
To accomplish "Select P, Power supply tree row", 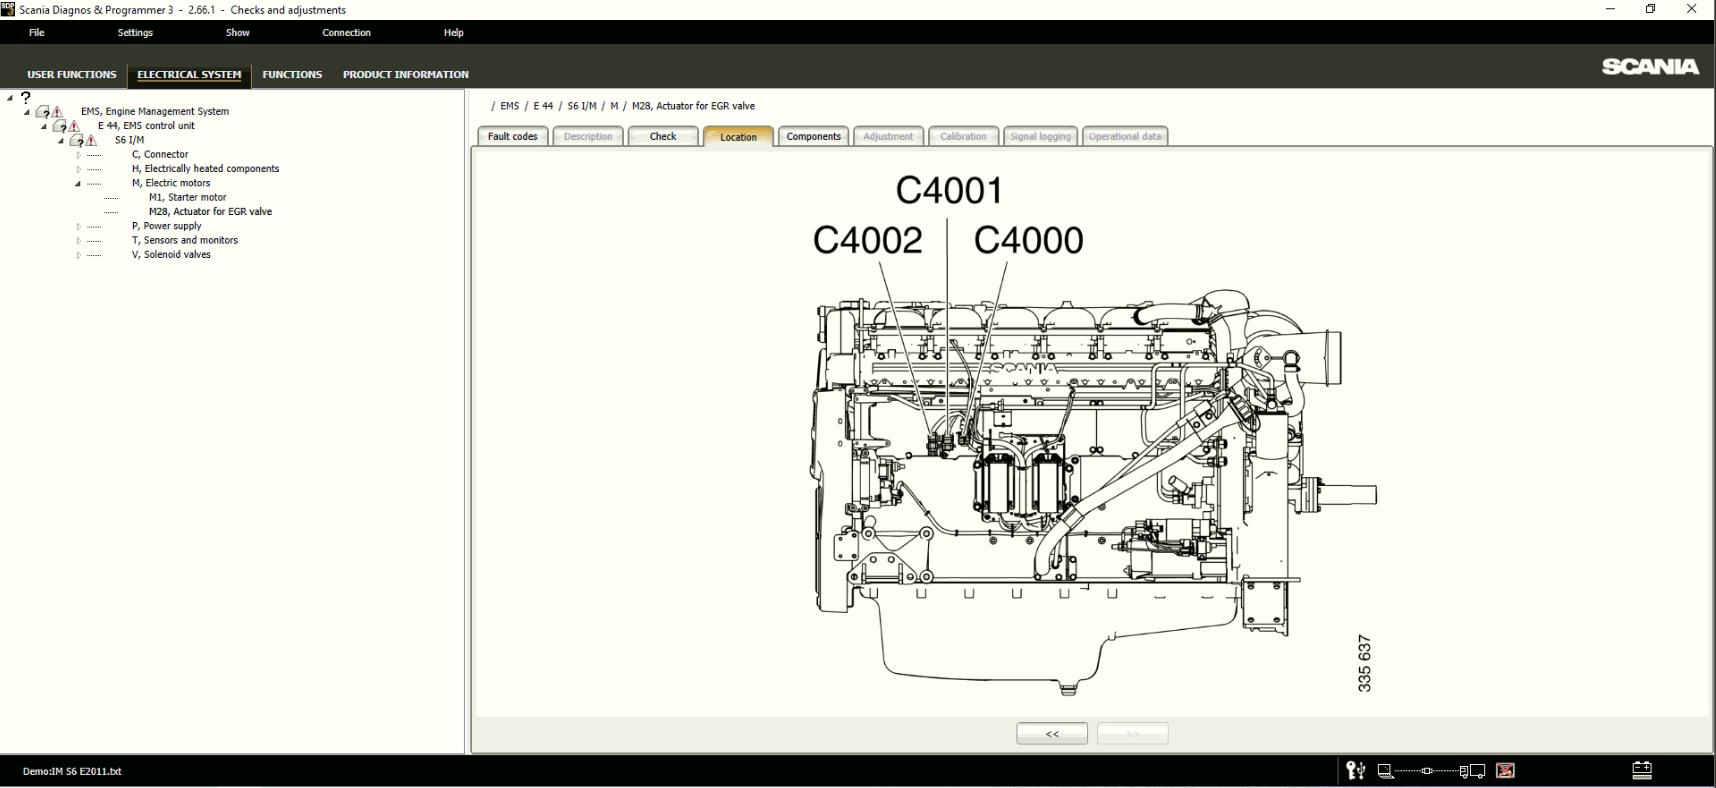I will click(166, 227).
